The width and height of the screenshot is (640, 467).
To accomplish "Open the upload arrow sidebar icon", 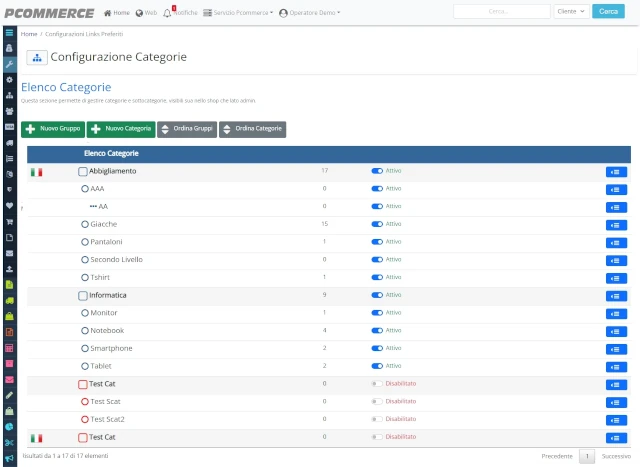I will [x=9, y=269].
